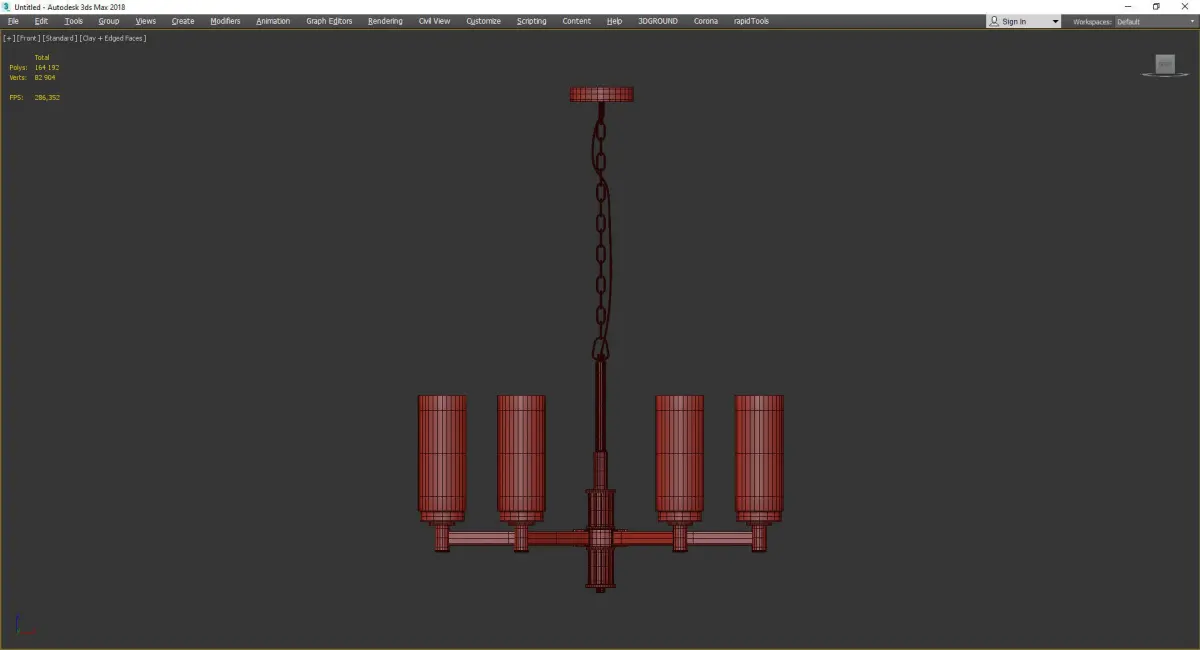The image size is (1200, 650).
Task: Open the Customize menu
Action: pos(484,21)
